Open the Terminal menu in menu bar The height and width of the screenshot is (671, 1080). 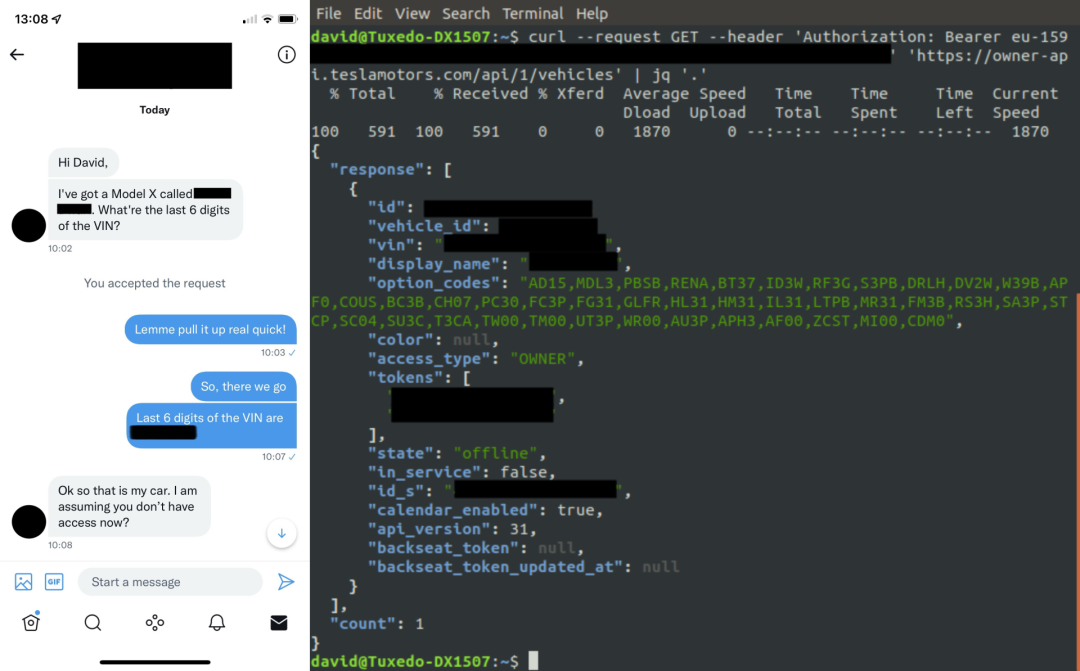532,13
